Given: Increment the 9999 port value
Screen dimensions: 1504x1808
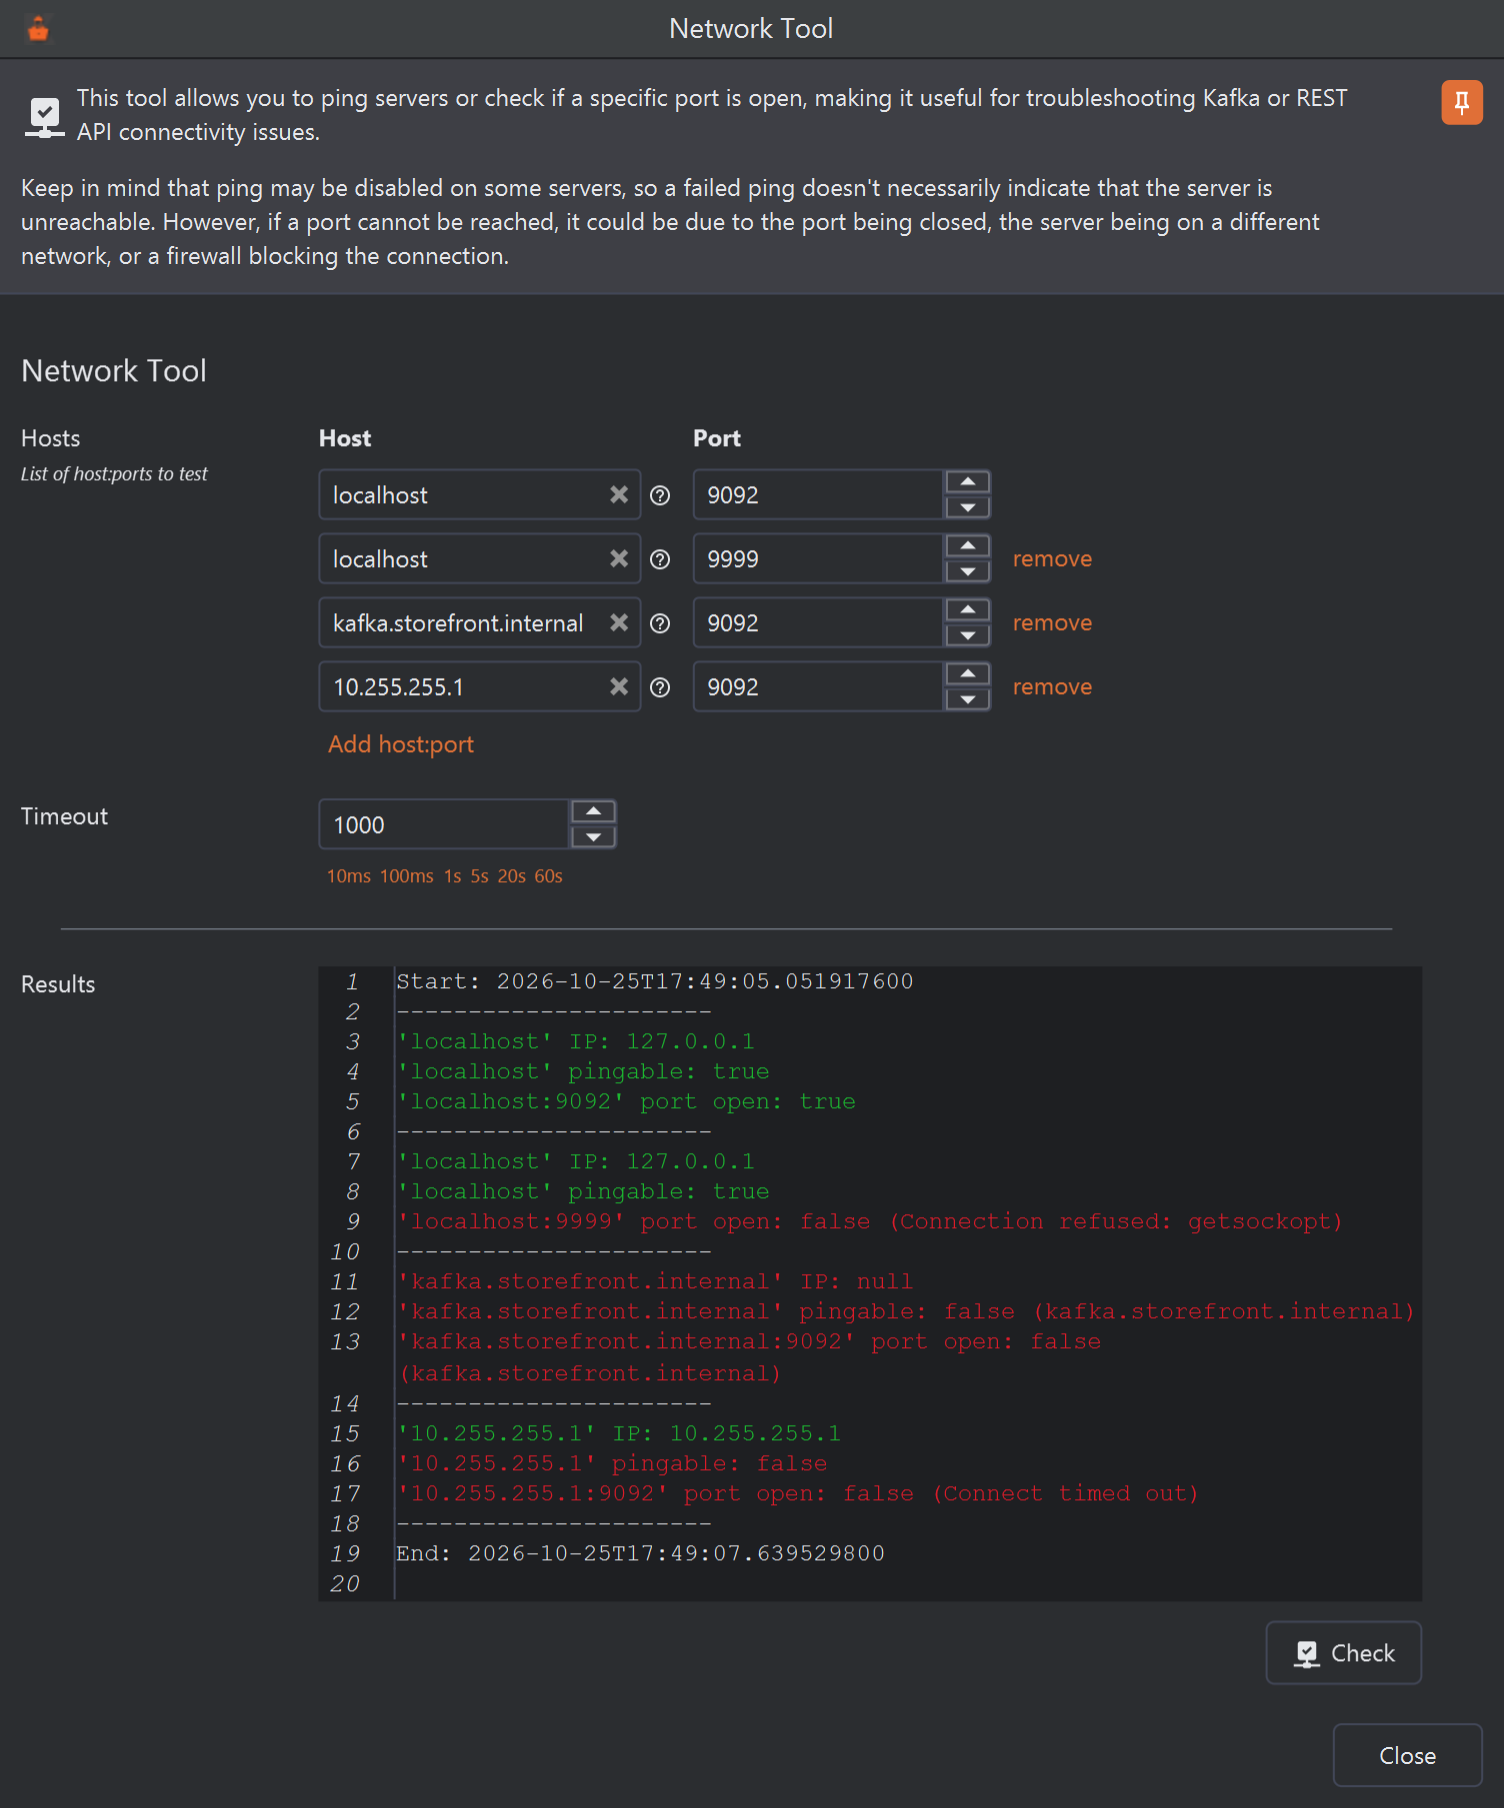Looking at the screenshot, I should [x=967, y=546].
